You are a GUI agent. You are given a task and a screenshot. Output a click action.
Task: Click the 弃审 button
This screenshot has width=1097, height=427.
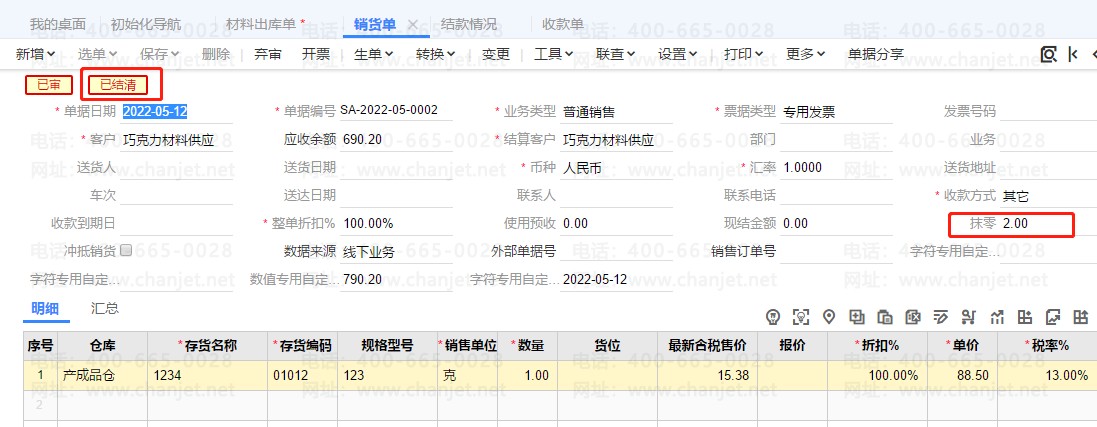268,54
